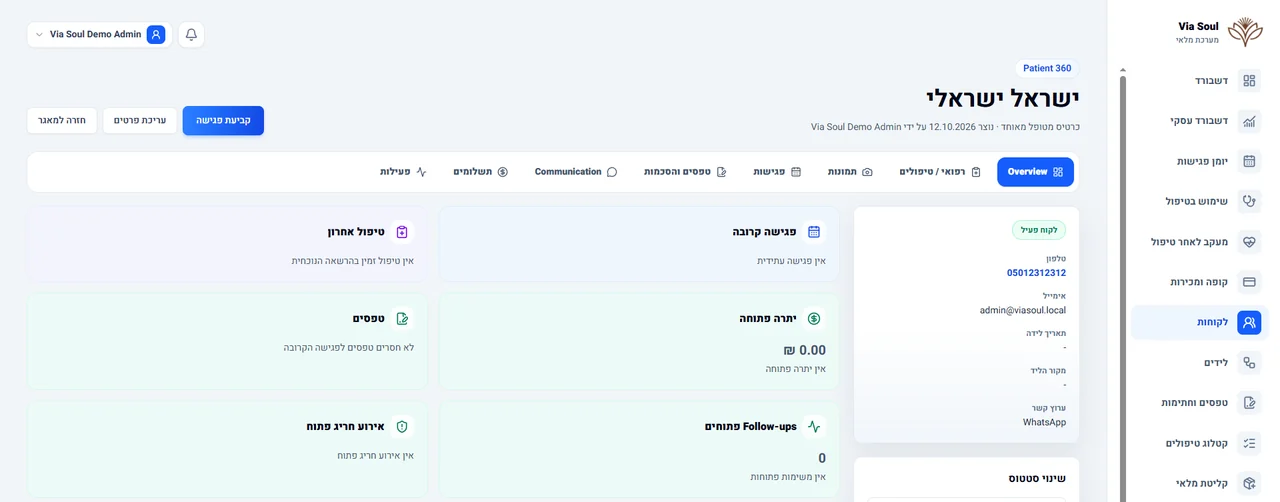The height and width of the screenshot is (502, 1280).
Task: Click the אין משימות פתוחות text
Action: click(788, 477)
